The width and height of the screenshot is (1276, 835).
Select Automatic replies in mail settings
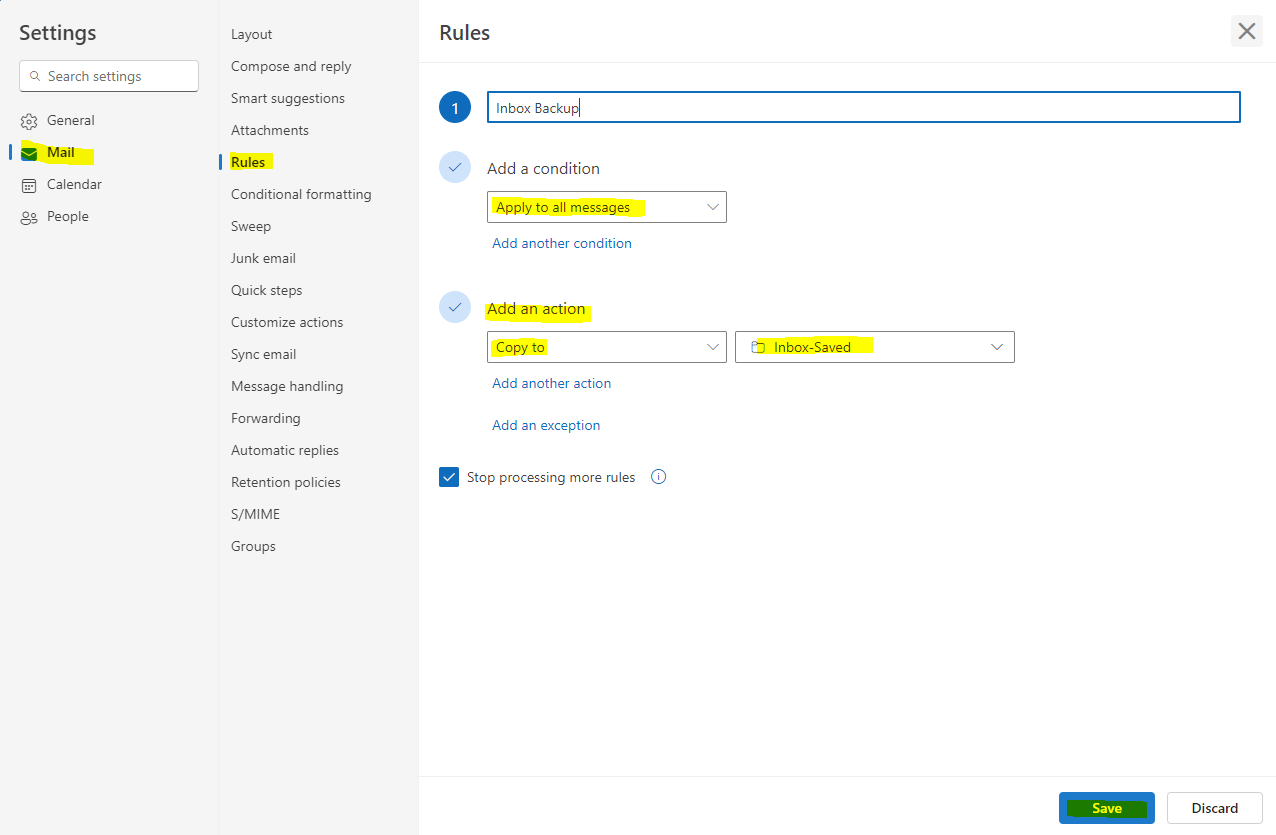285,450
